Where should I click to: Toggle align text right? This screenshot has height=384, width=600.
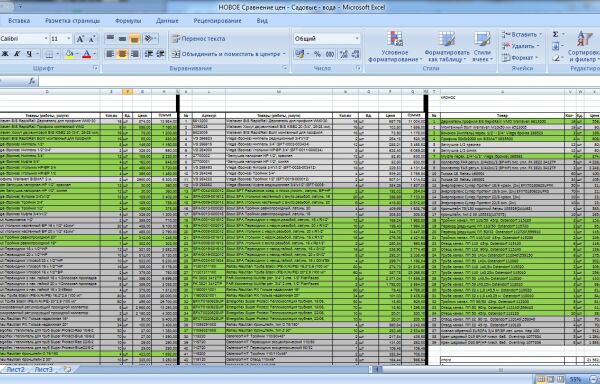coord(134,54)
